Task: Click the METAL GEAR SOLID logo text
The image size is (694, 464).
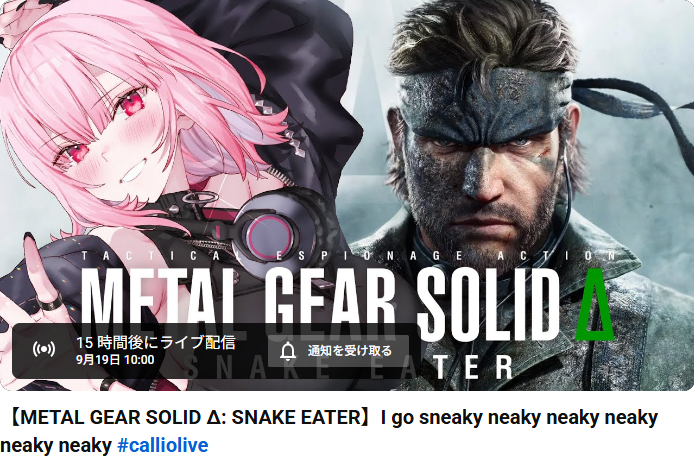Action: (320, 303)
